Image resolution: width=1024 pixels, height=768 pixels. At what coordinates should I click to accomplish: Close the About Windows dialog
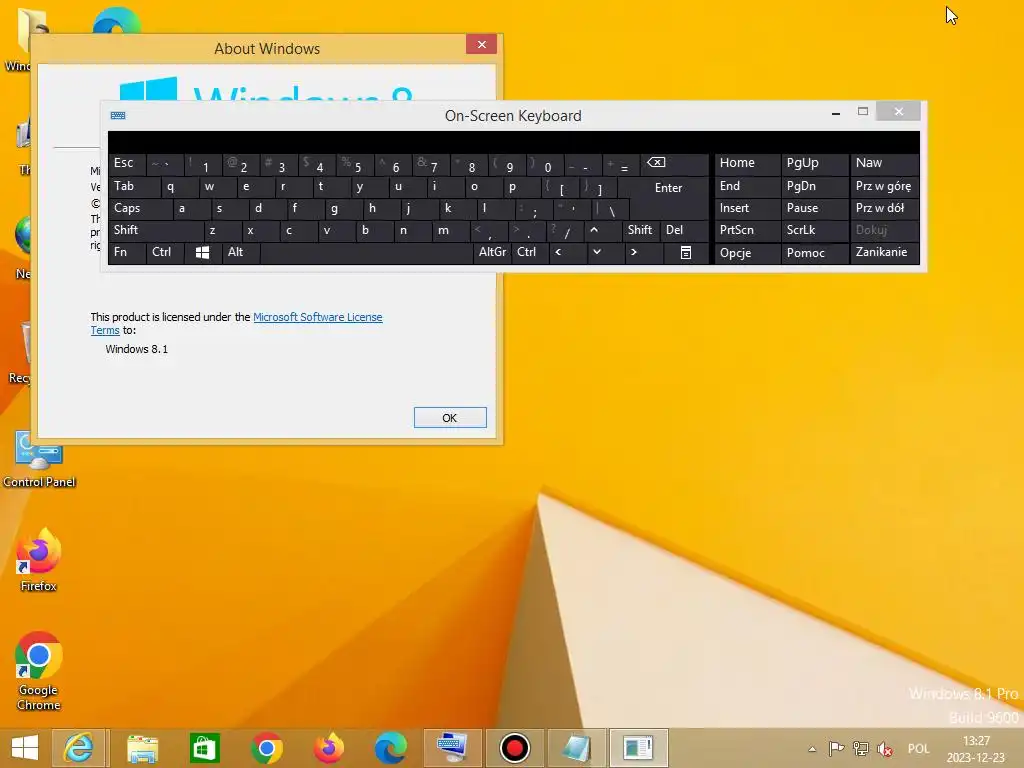click(x=481, y=44)
